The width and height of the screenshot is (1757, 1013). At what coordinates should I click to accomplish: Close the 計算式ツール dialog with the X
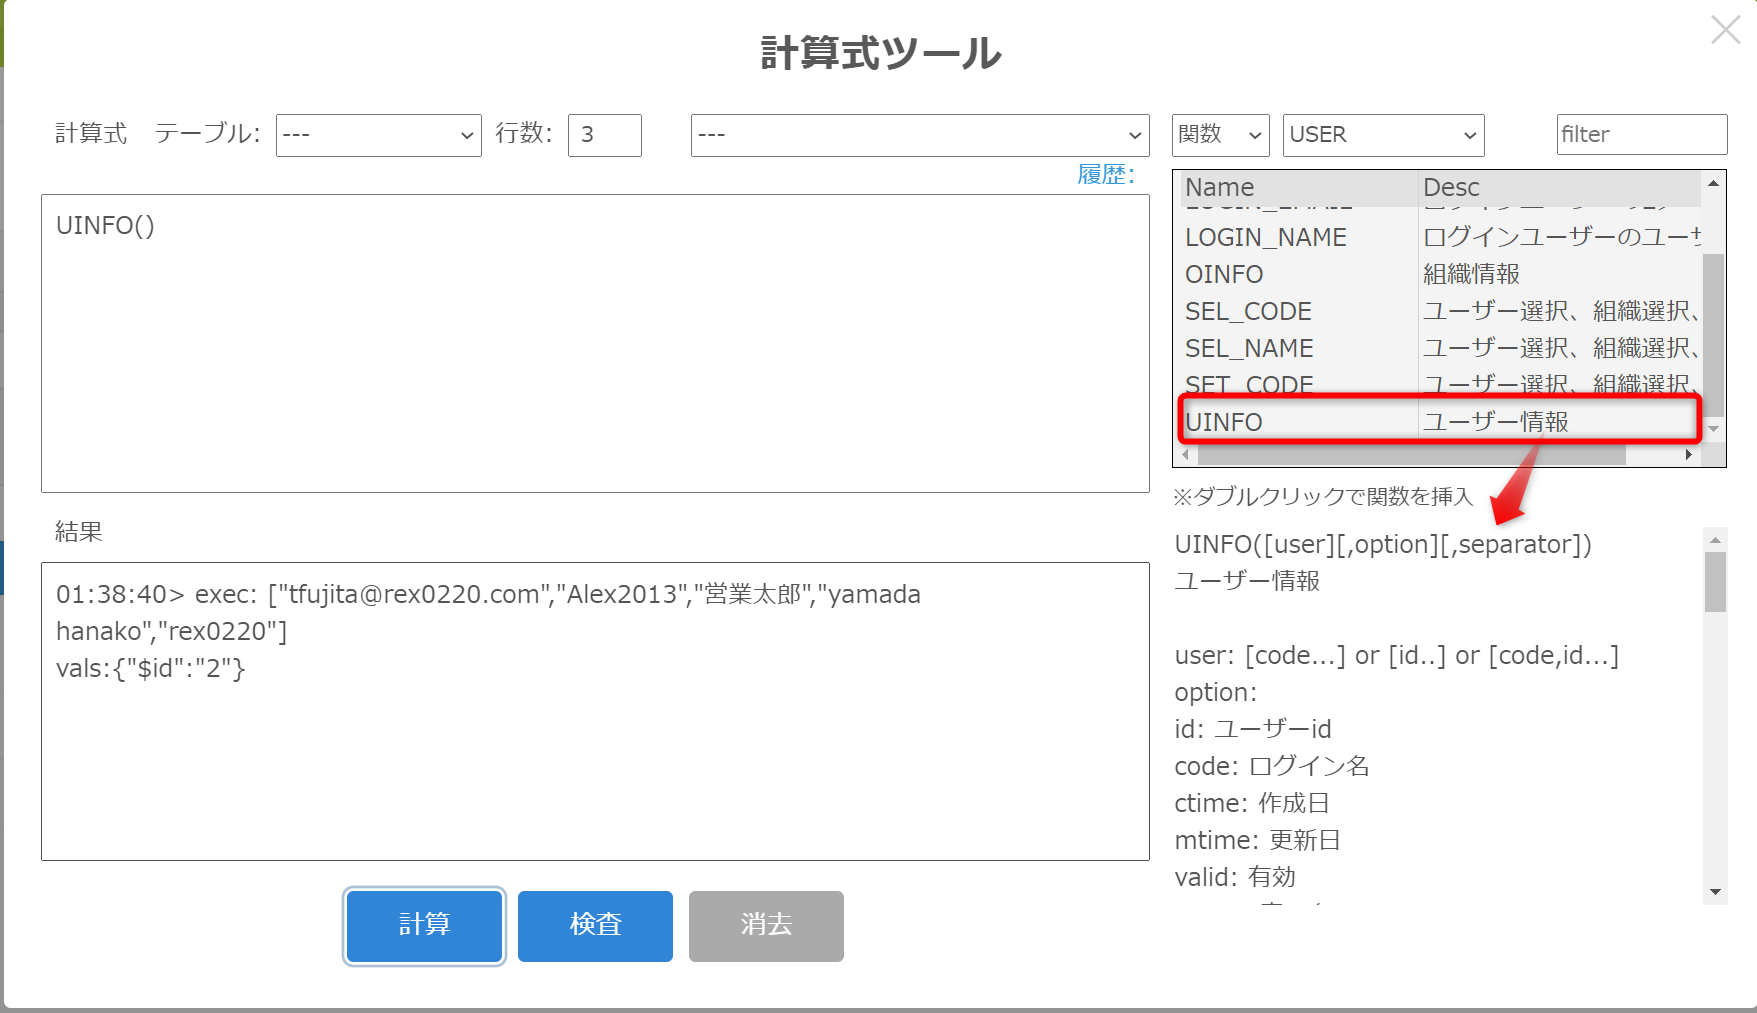click(x=1725, y=30)
